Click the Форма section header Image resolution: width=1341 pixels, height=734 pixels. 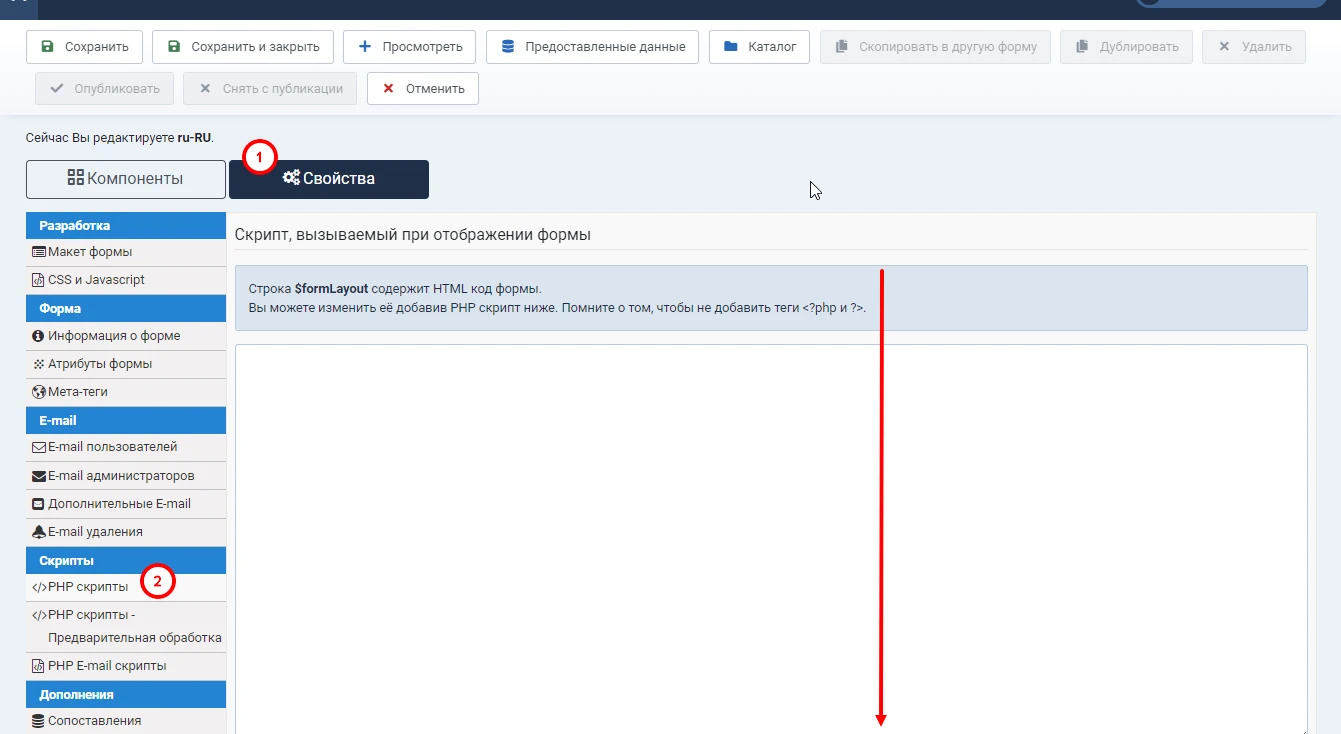pos(126,308)
